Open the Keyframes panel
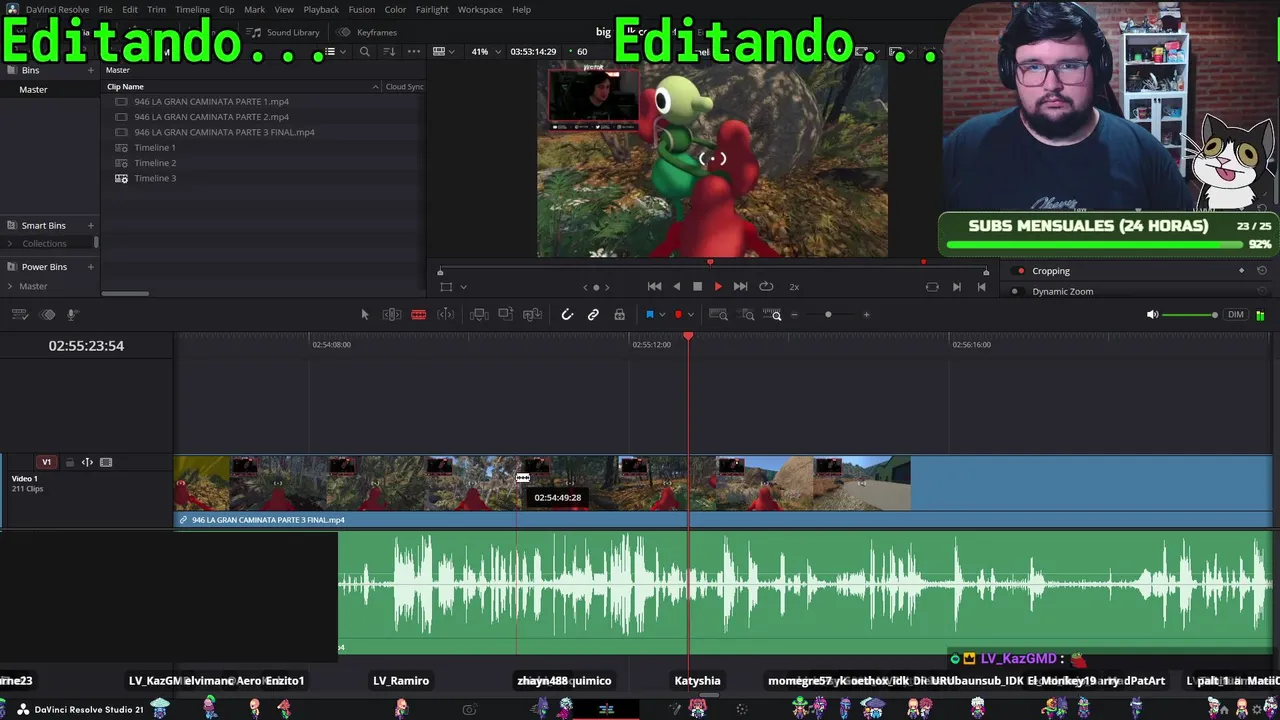 [x=367, y=32]
